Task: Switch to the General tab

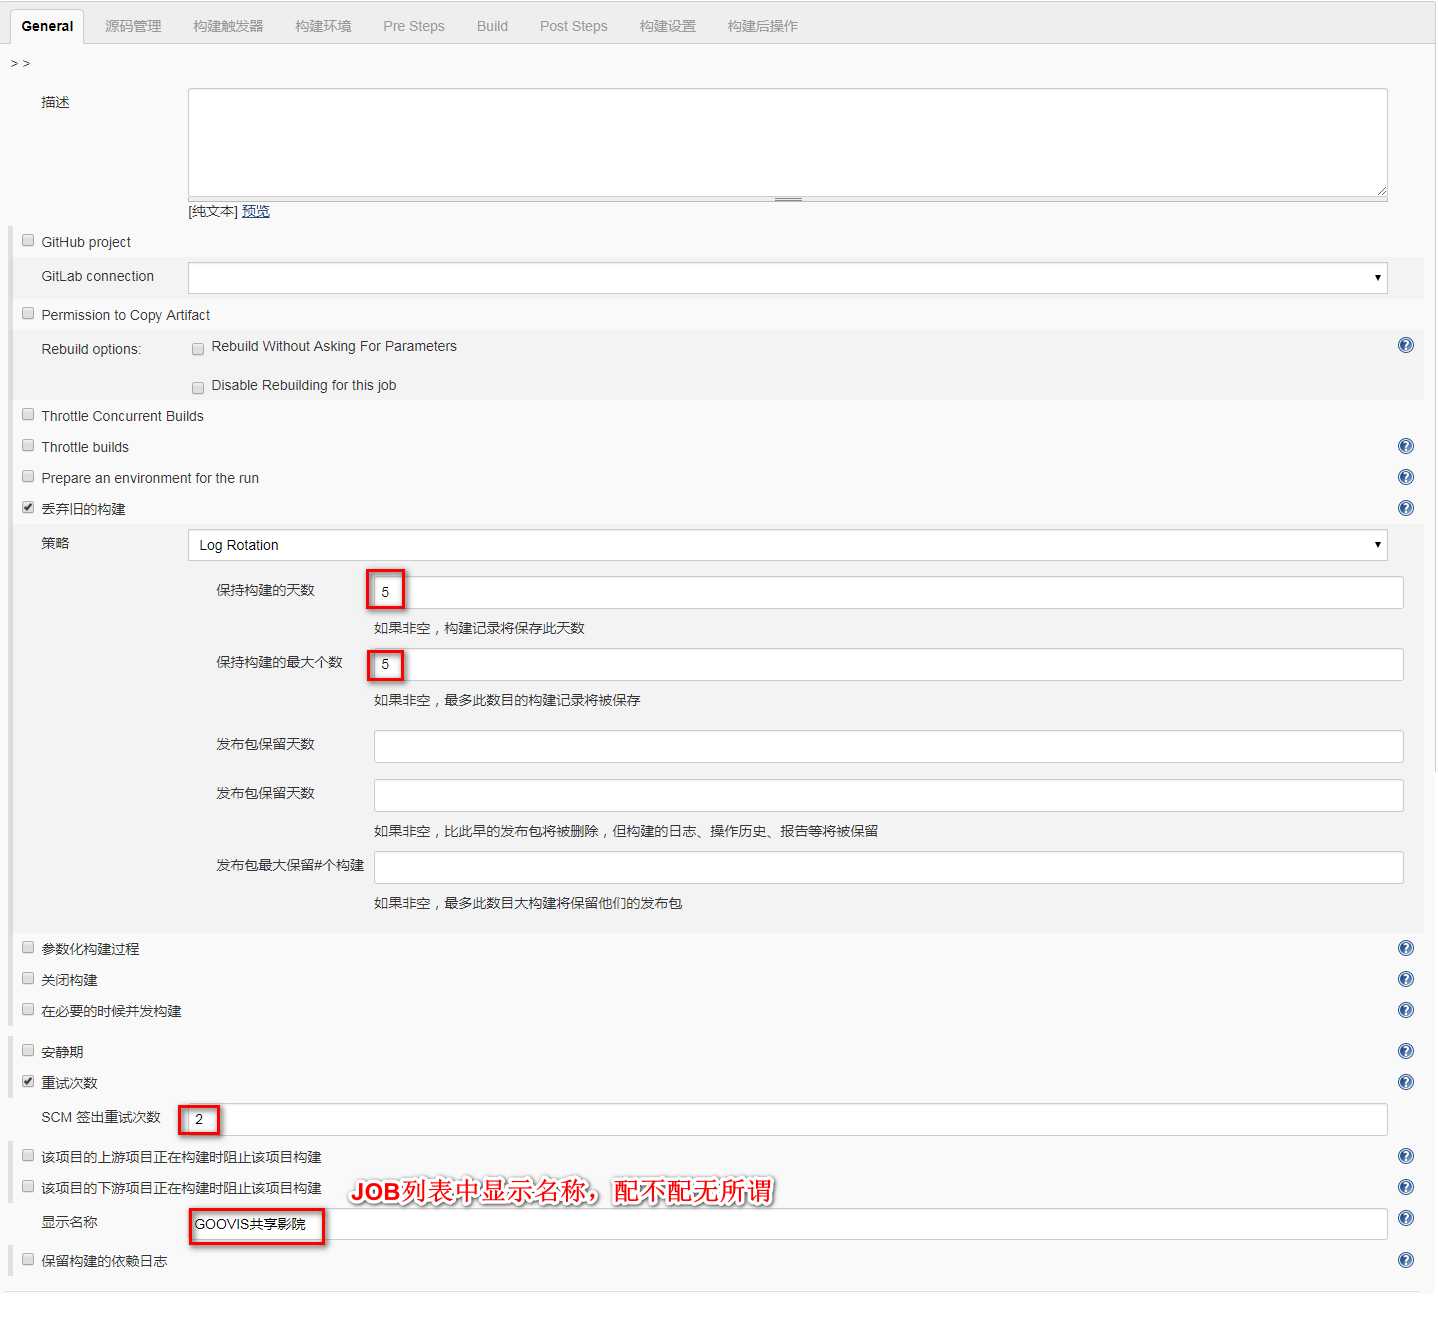Action: [47, 26]
